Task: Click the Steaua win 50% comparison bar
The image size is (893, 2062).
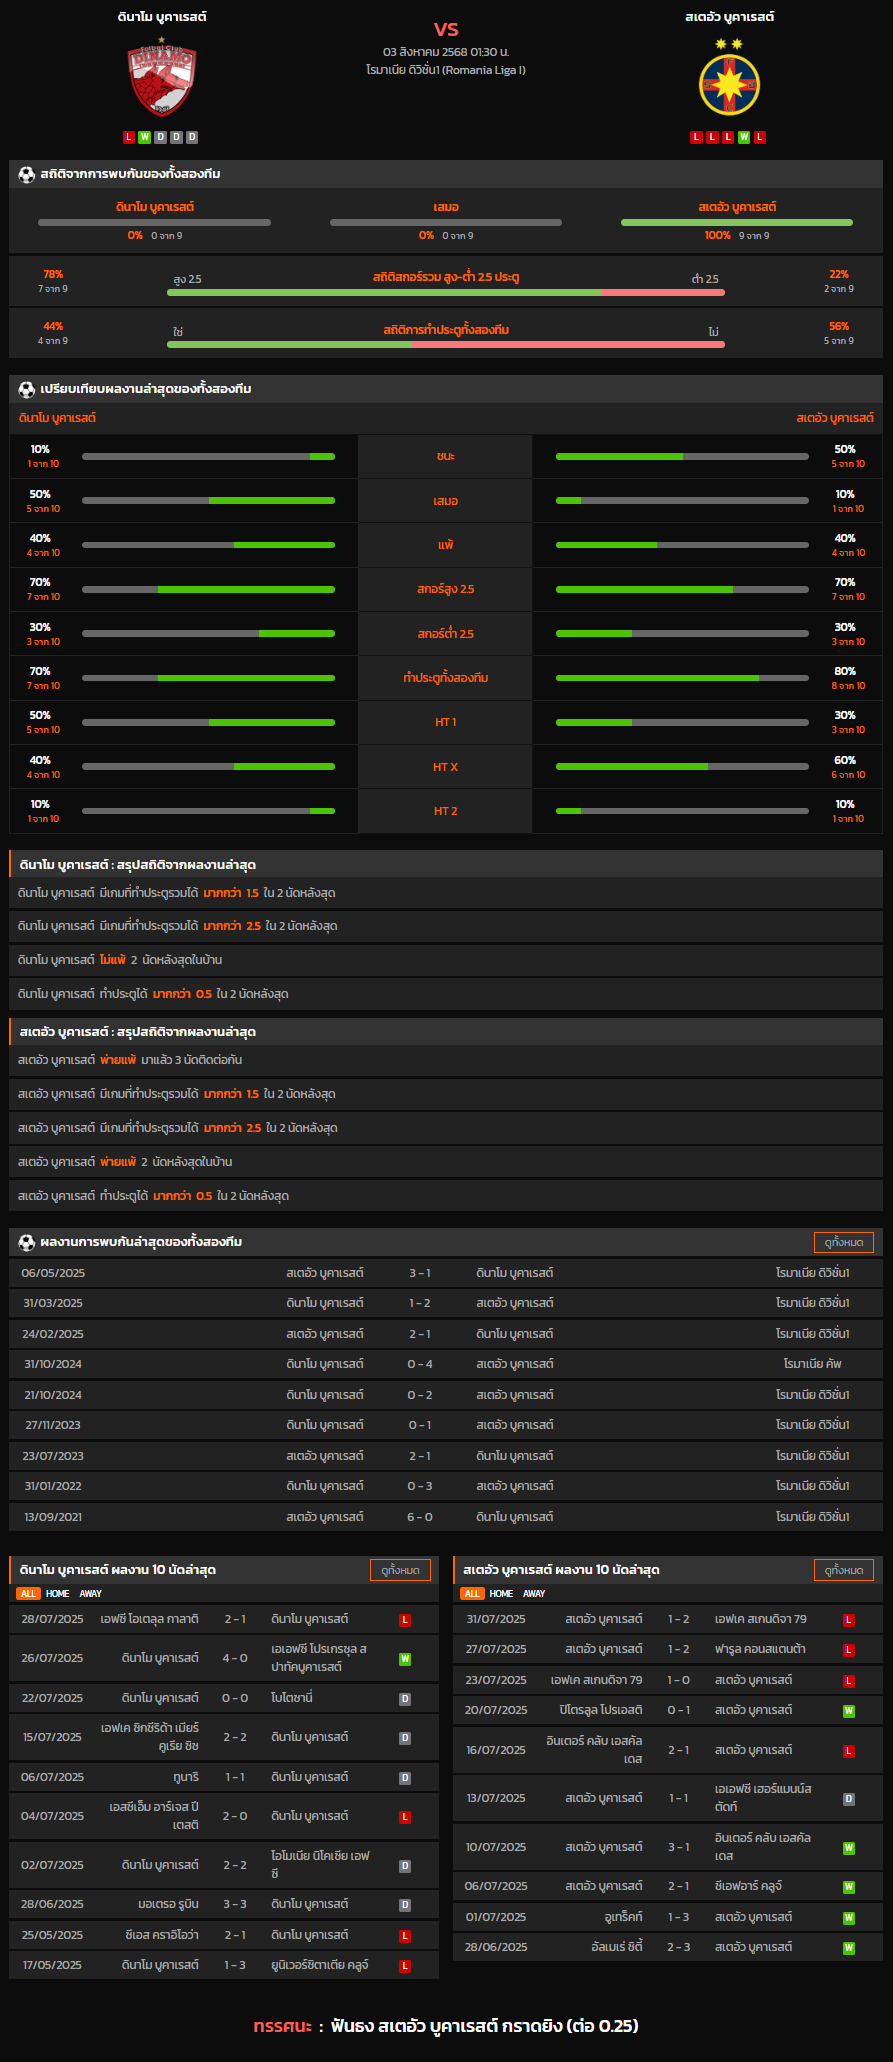Action: pos(682,456)
